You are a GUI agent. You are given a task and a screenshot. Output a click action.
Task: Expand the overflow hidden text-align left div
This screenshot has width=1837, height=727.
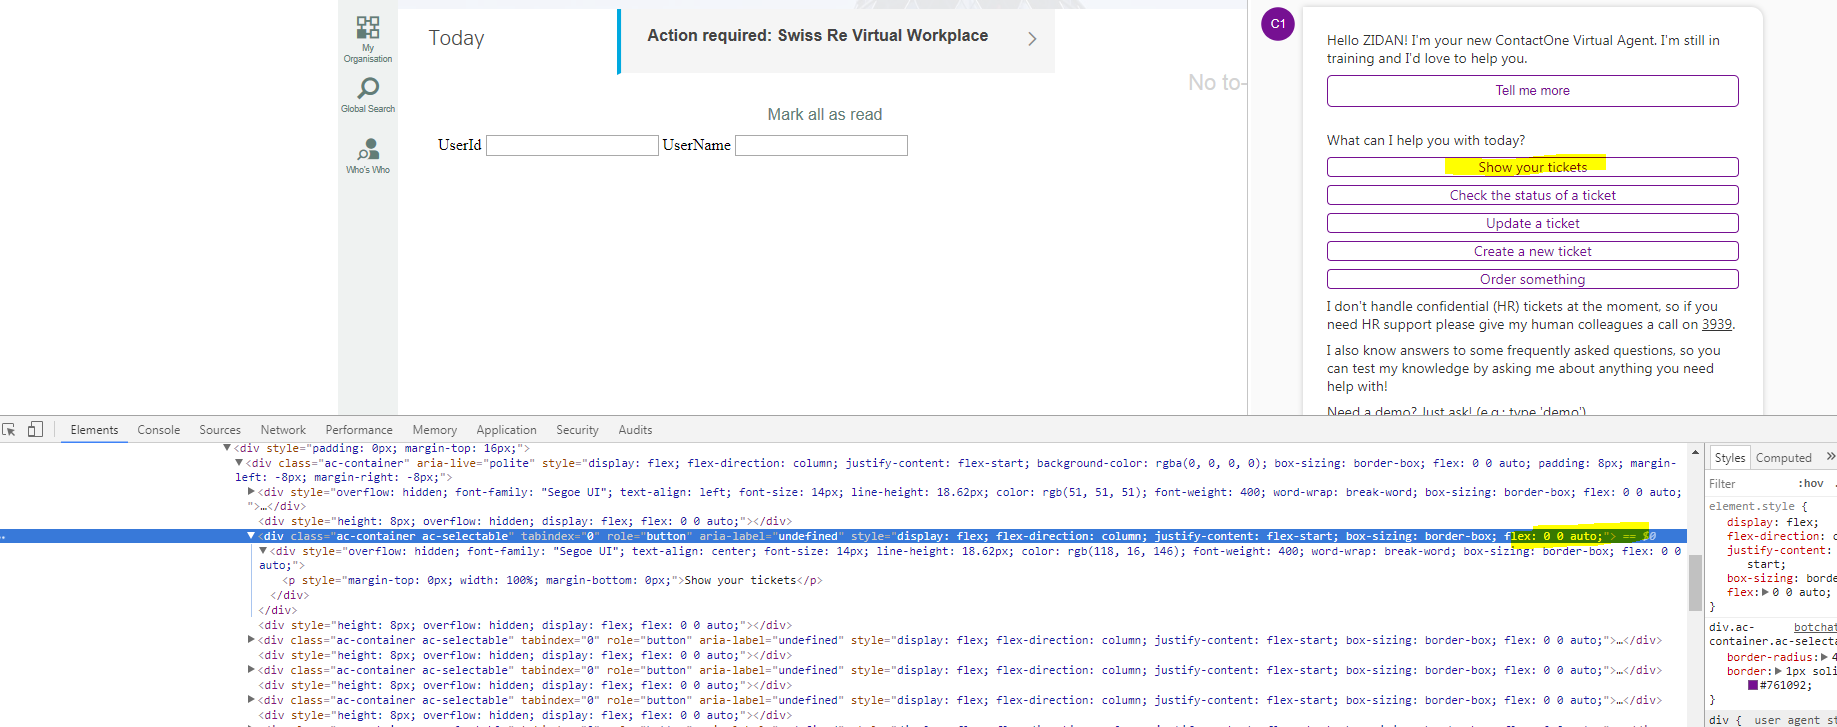click(x=251, y=491)
